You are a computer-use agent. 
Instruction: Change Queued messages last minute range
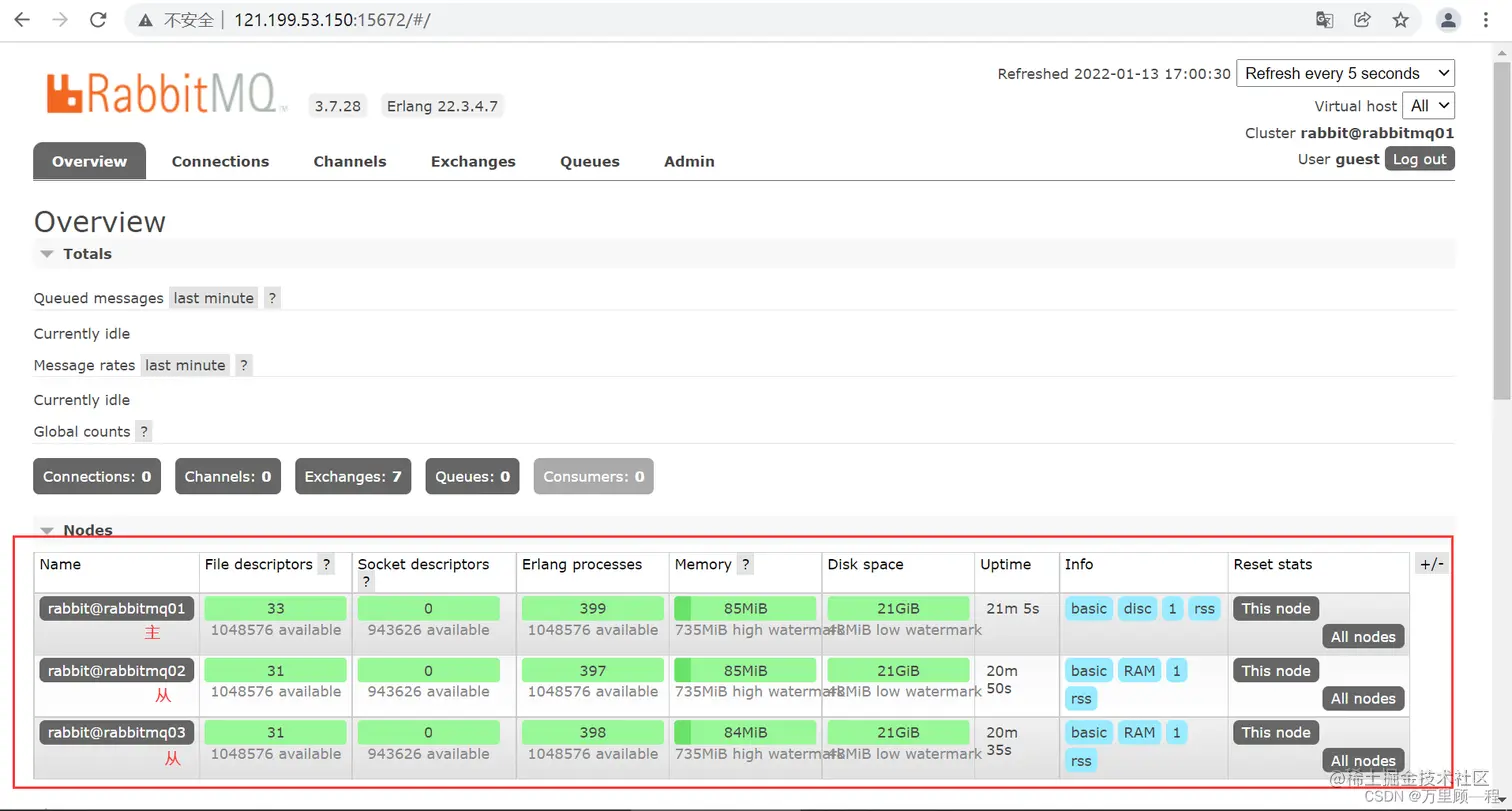click(x=213, y=298)
